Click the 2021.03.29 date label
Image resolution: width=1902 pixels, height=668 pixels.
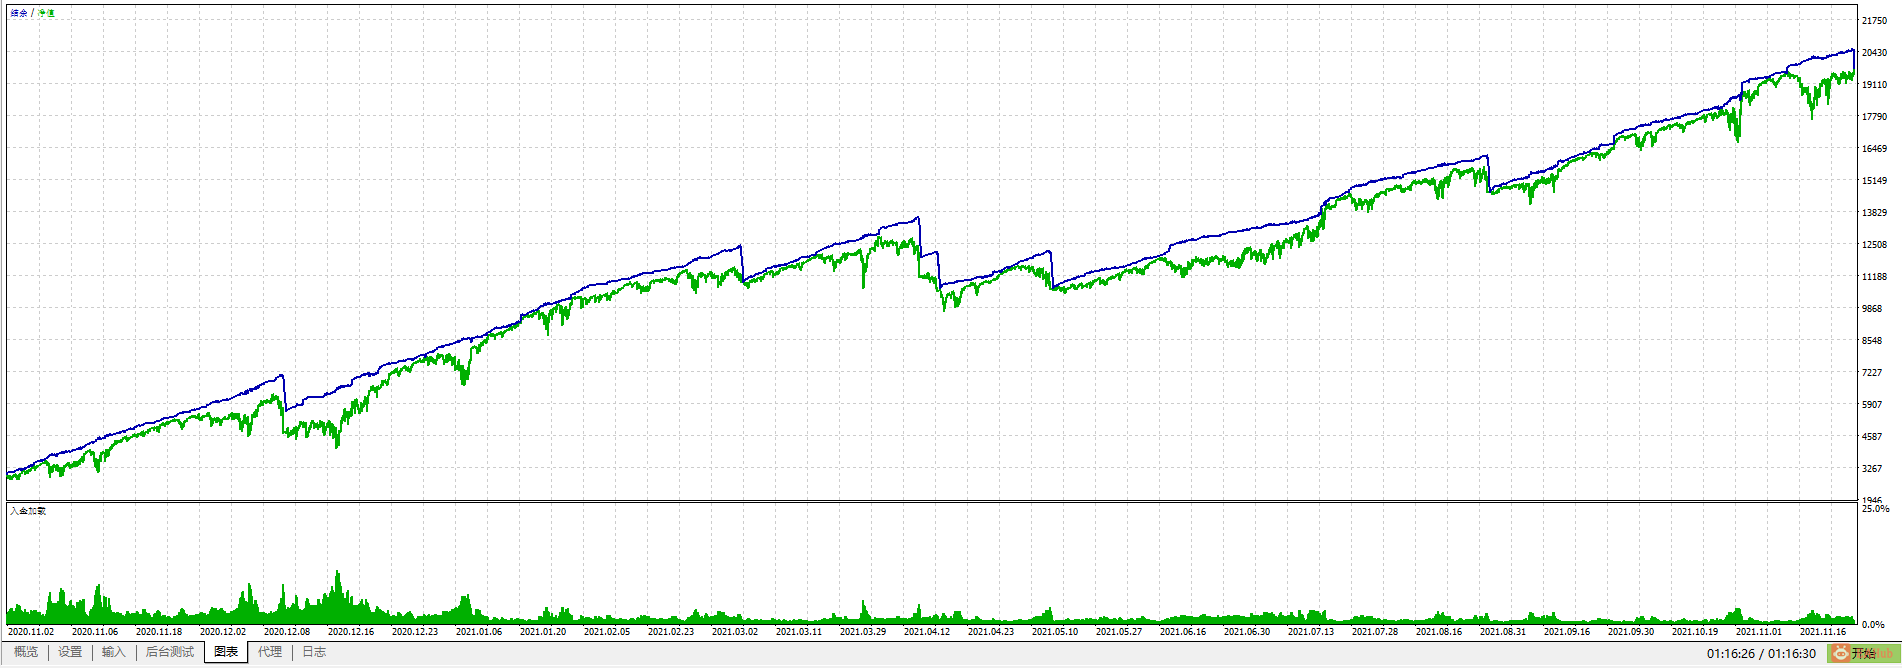coord(863,631)
